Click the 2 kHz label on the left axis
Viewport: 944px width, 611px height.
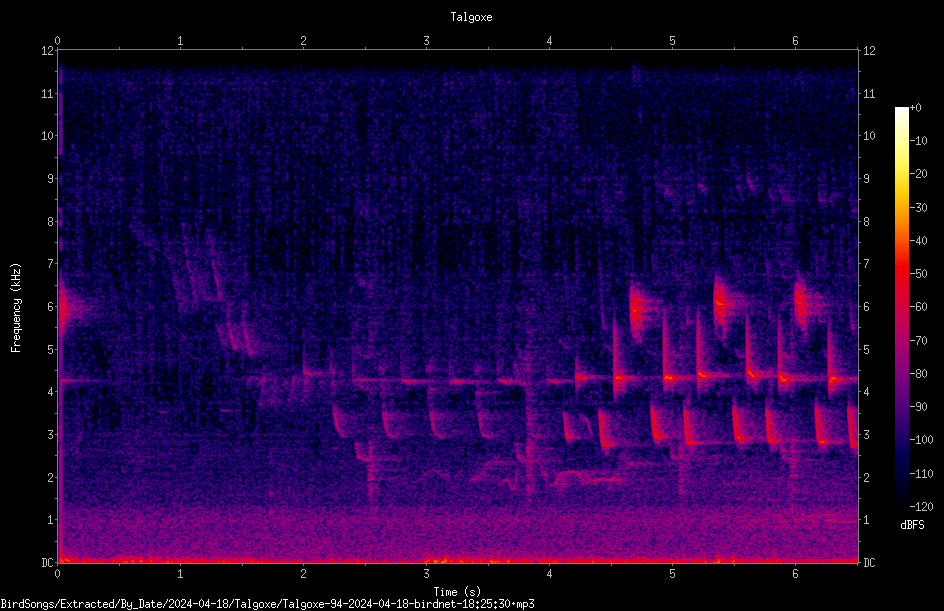click(51, 477)
